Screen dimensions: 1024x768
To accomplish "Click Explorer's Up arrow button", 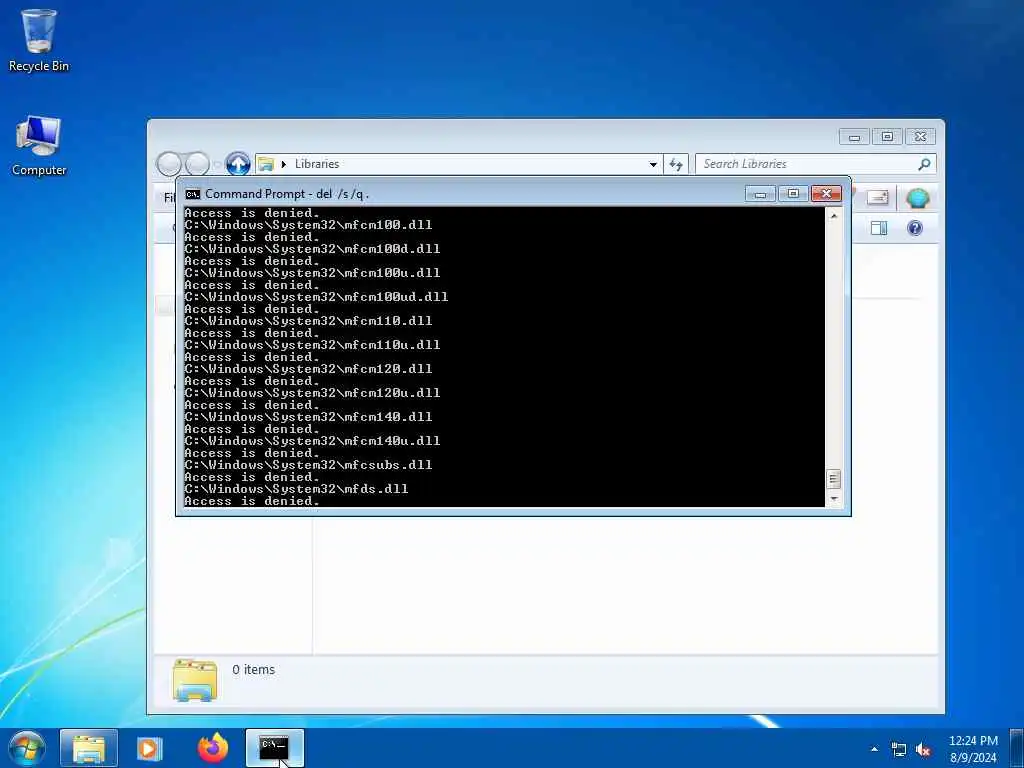I will coord(238,163).
